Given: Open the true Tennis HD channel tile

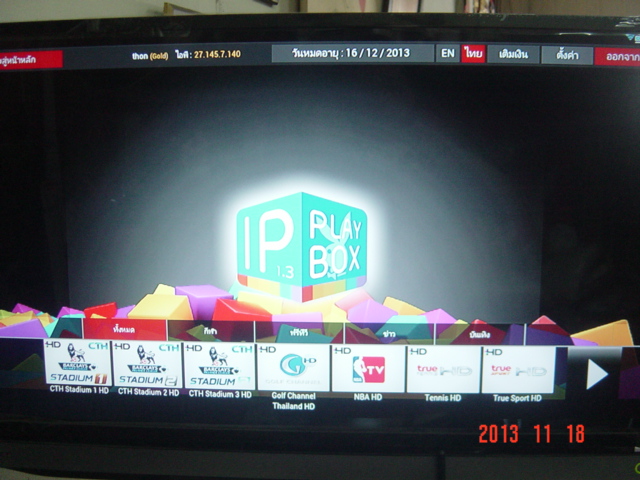Looking at the screenshot, I should click(443, 369).
